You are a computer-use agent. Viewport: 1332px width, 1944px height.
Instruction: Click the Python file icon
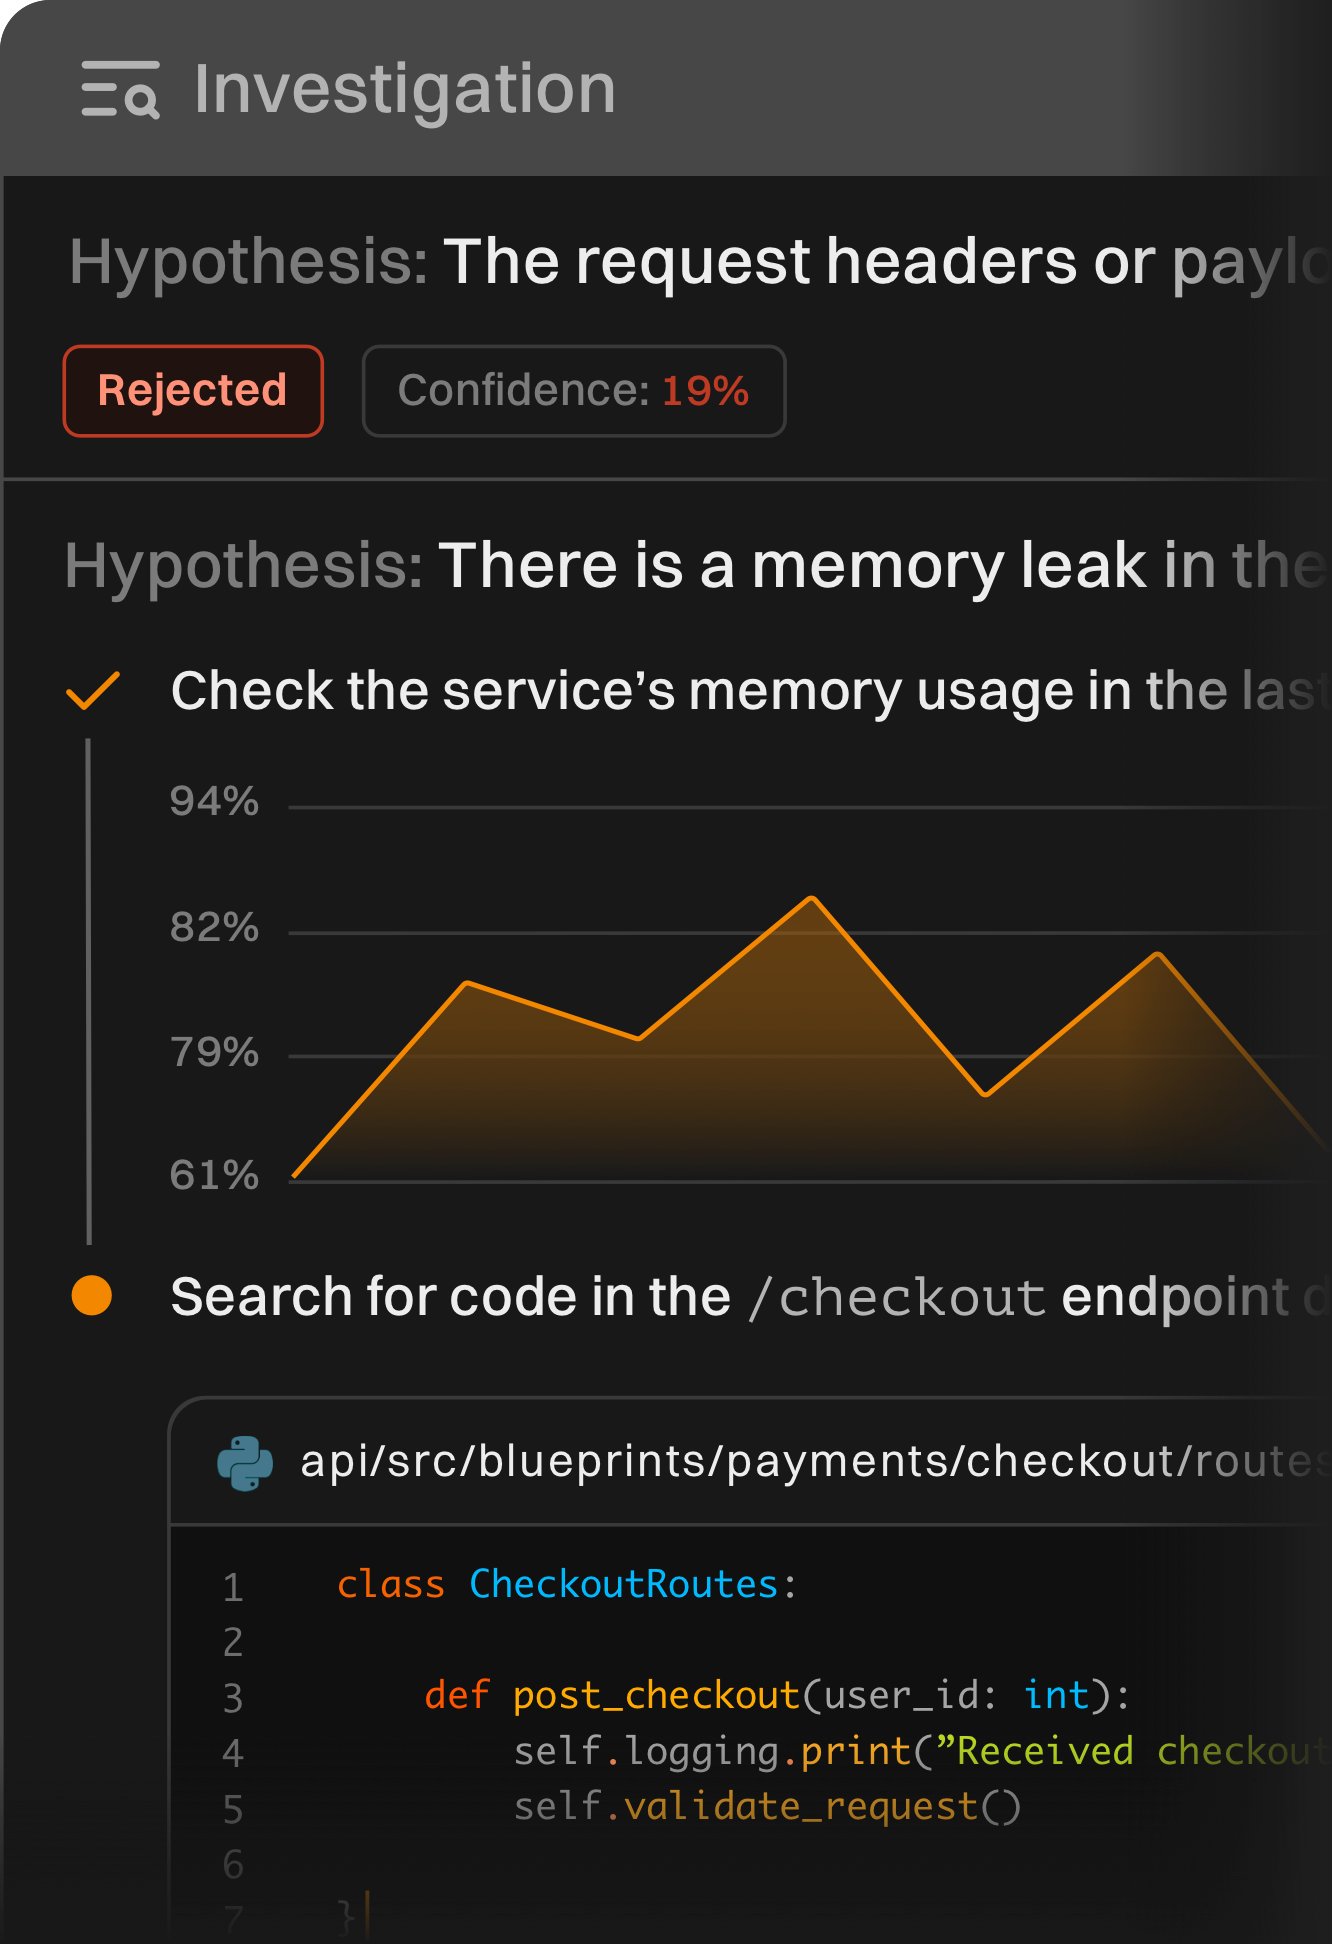245,1463
